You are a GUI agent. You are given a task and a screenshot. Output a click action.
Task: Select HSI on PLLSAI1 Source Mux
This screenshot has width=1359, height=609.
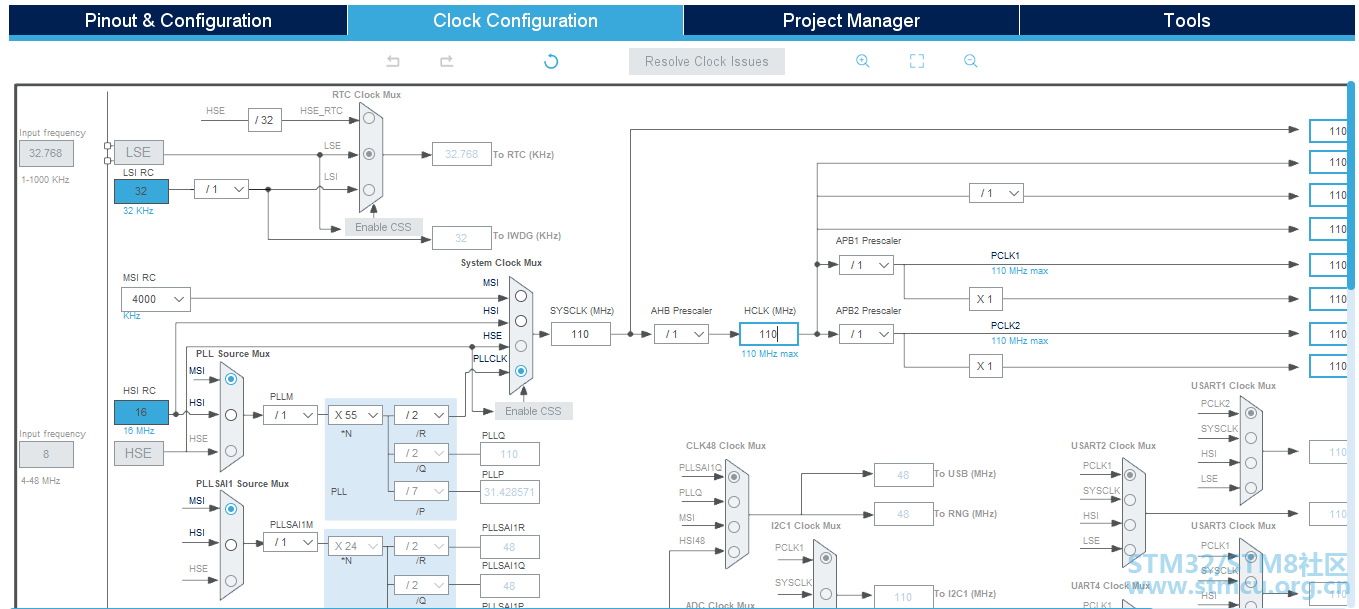[x=231, y=545]
